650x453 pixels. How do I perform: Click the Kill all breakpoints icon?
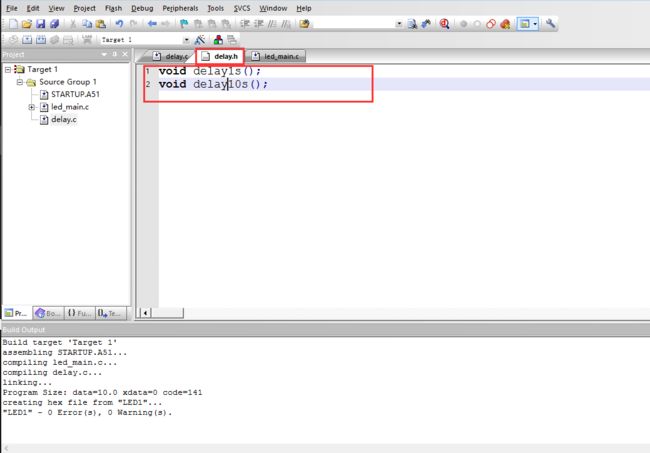coord(505,24)
